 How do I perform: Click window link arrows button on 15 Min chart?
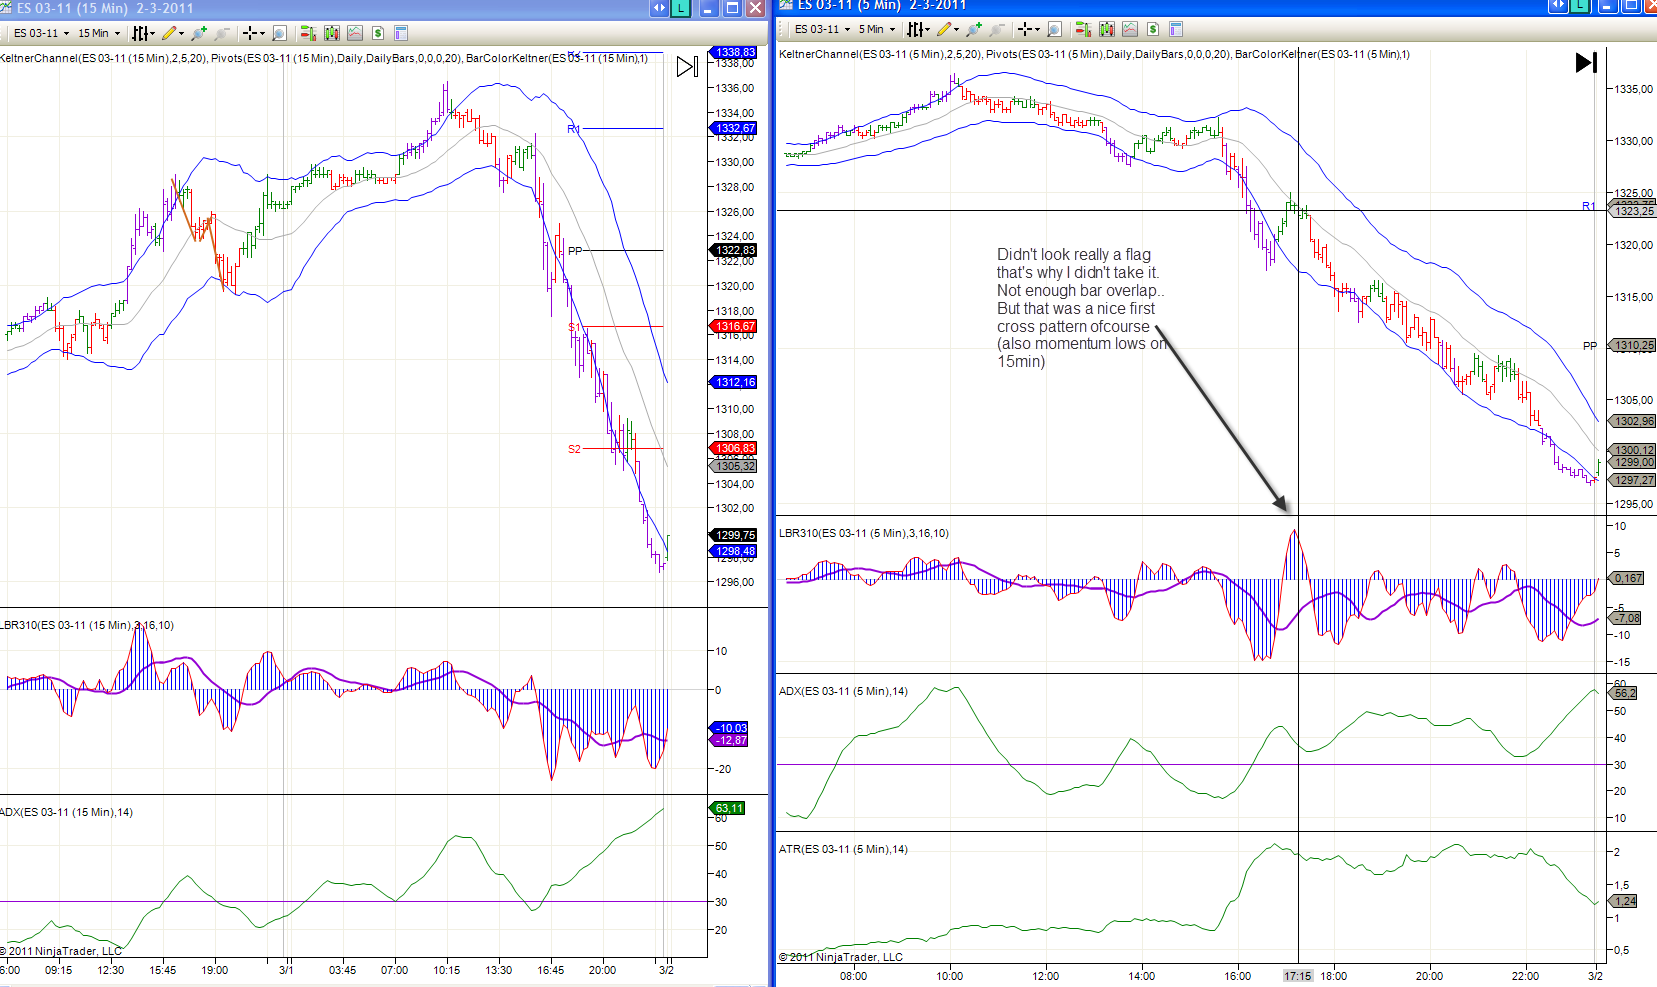click(659, 8)
